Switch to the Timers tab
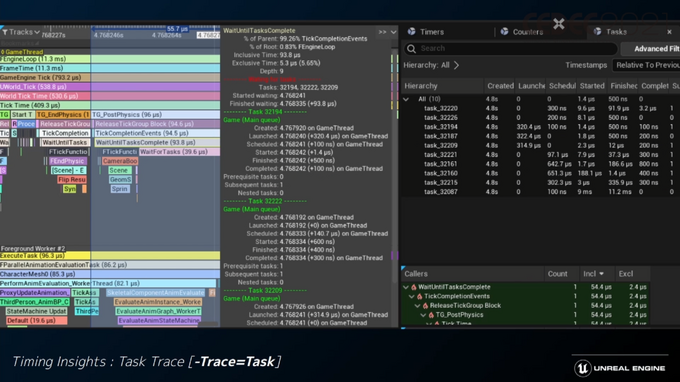Image resolution: width=680 pixels, height=382 pixels. pos(432,32)
